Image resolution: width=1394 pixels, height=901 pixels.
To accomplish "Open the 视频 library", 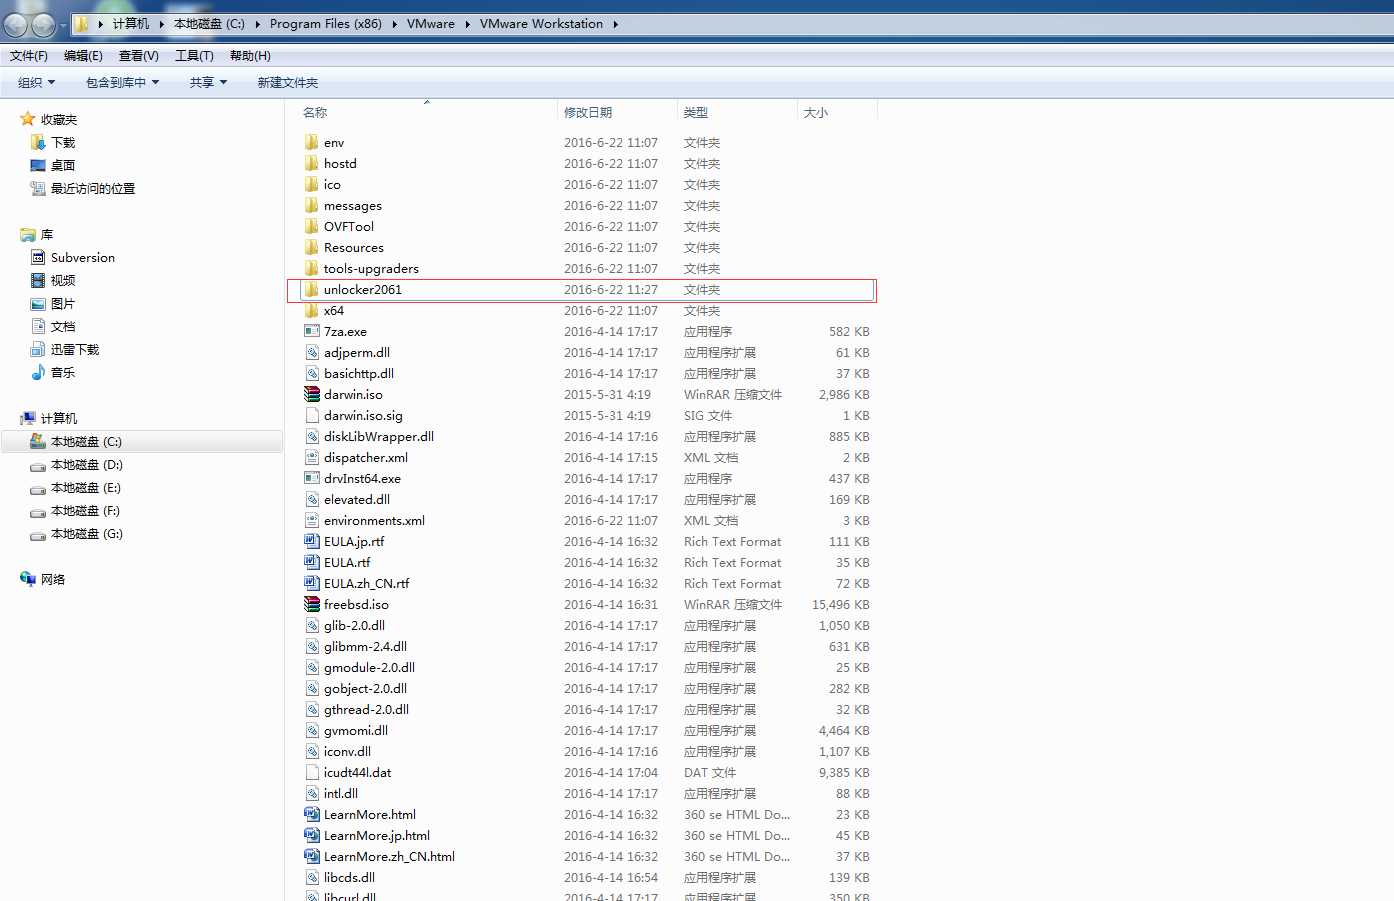I will coord(63,280).
